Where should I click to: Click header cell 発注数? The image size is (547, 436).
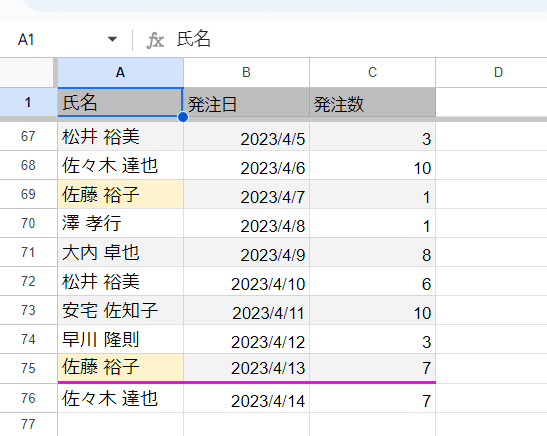[x=373, y=102]
